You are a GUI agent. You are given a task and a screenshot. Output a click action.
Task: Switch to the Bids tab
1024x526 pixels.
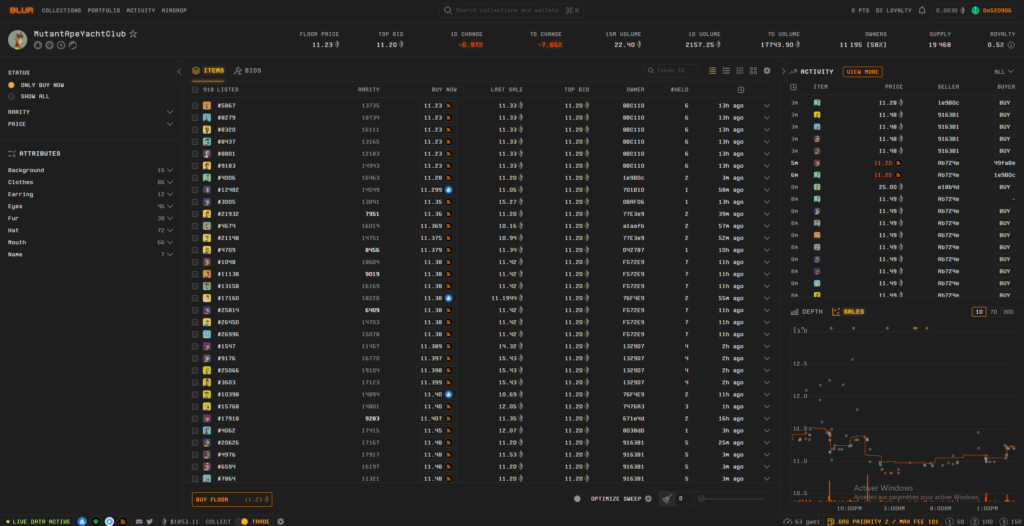(x=248, y=71)
